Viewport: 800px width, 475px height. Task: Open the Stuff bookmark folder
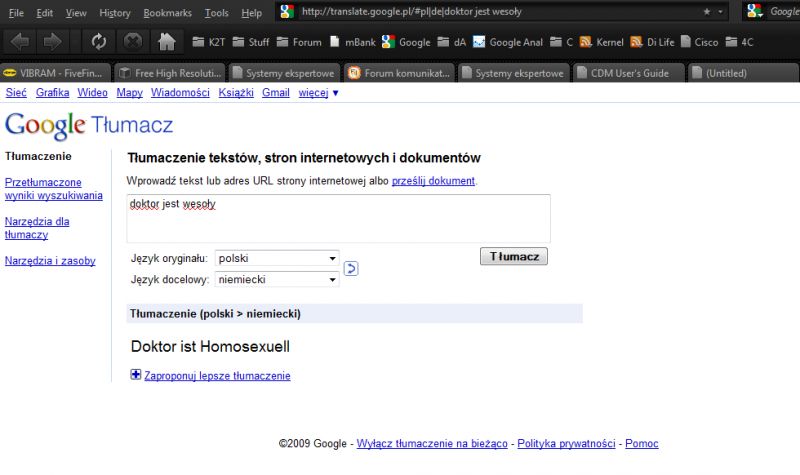click(250, 42)
